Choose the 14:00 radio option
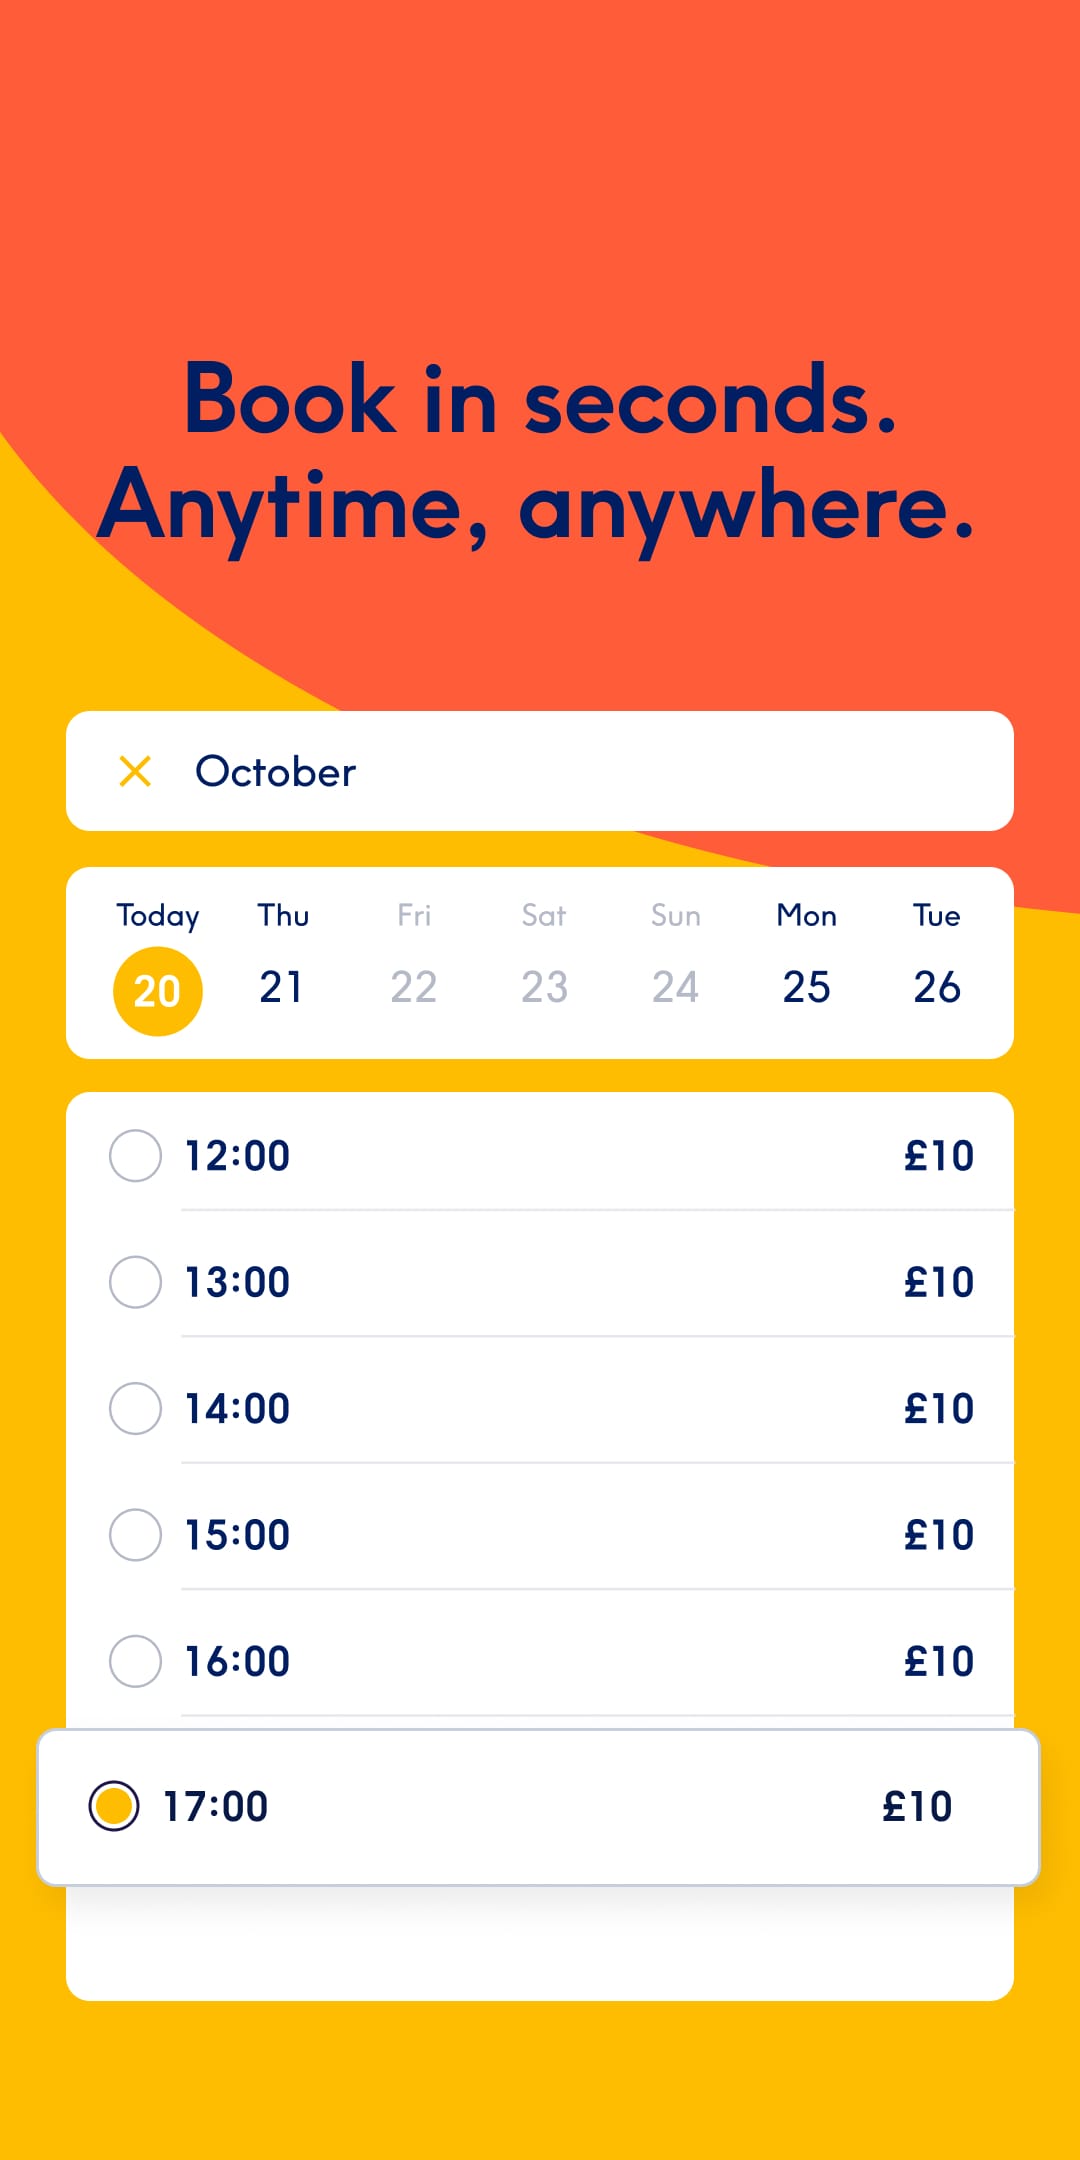The width and height of the screenshot is (1080, 2160). point(135,1408)
